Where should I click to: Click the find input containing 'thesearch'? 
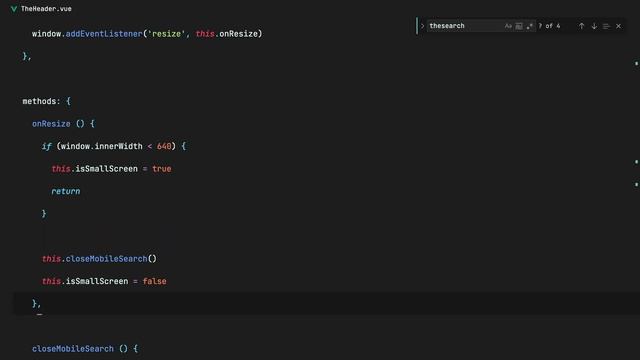click(x=464, y=26)
